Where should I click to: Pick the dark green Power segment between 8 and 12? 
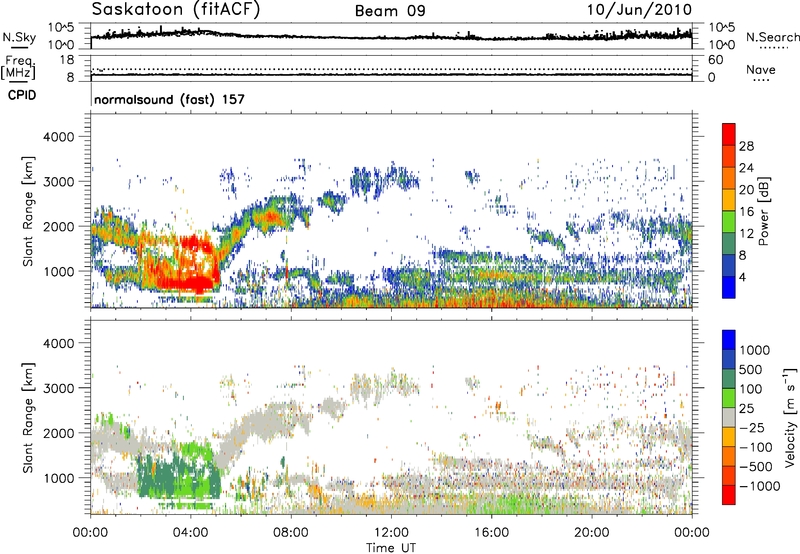point(729,243)
